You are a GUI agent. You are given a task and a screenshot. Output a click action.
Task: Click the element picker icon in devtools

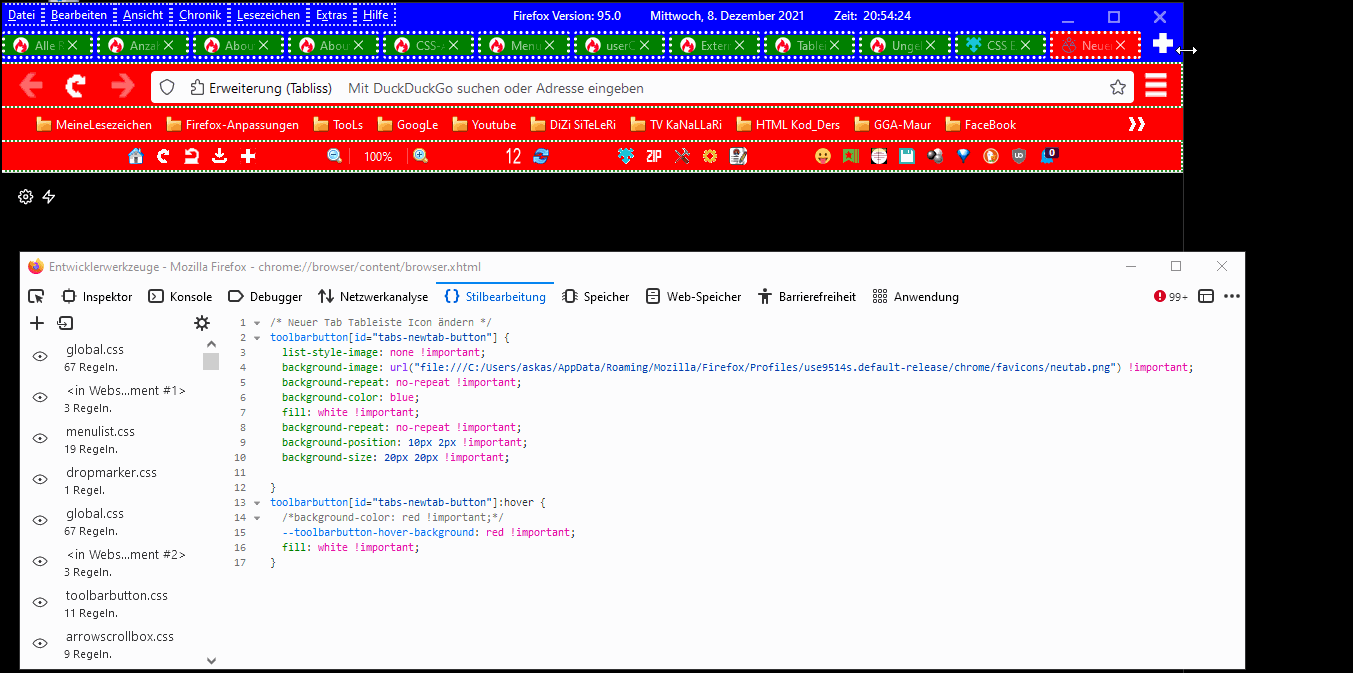(36, 296)
